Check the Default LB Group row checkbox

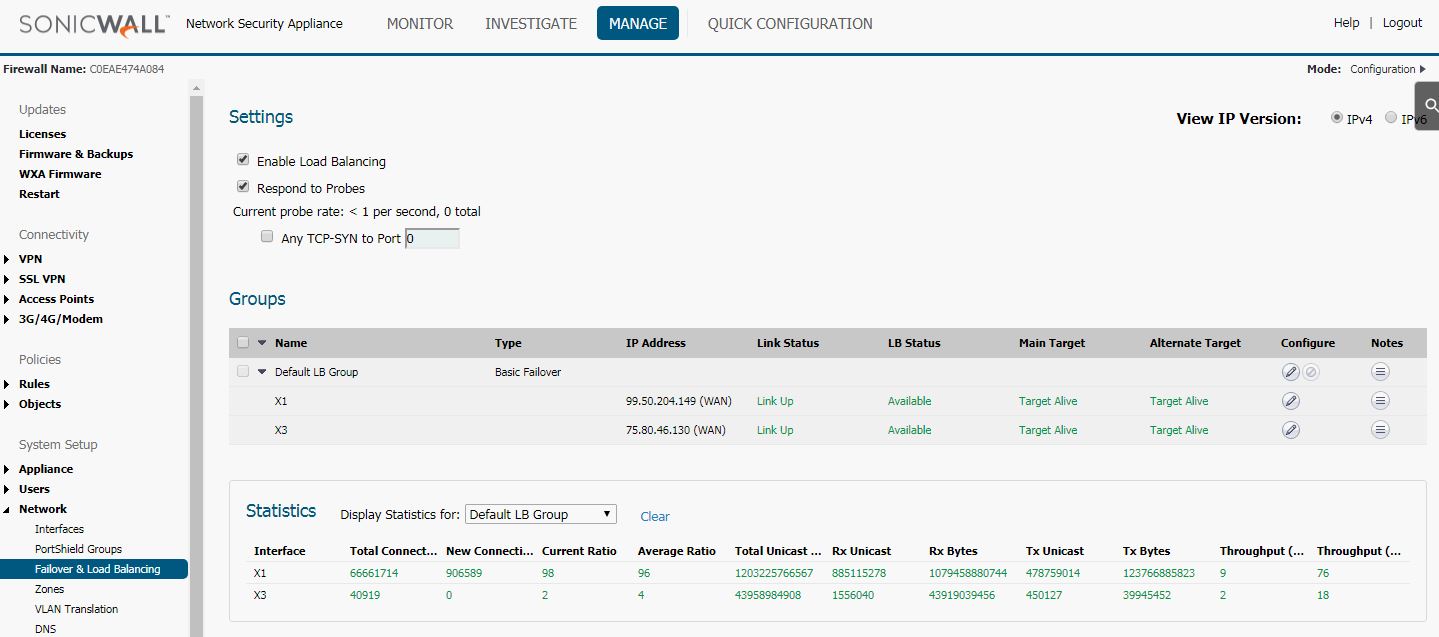point(243,372)
